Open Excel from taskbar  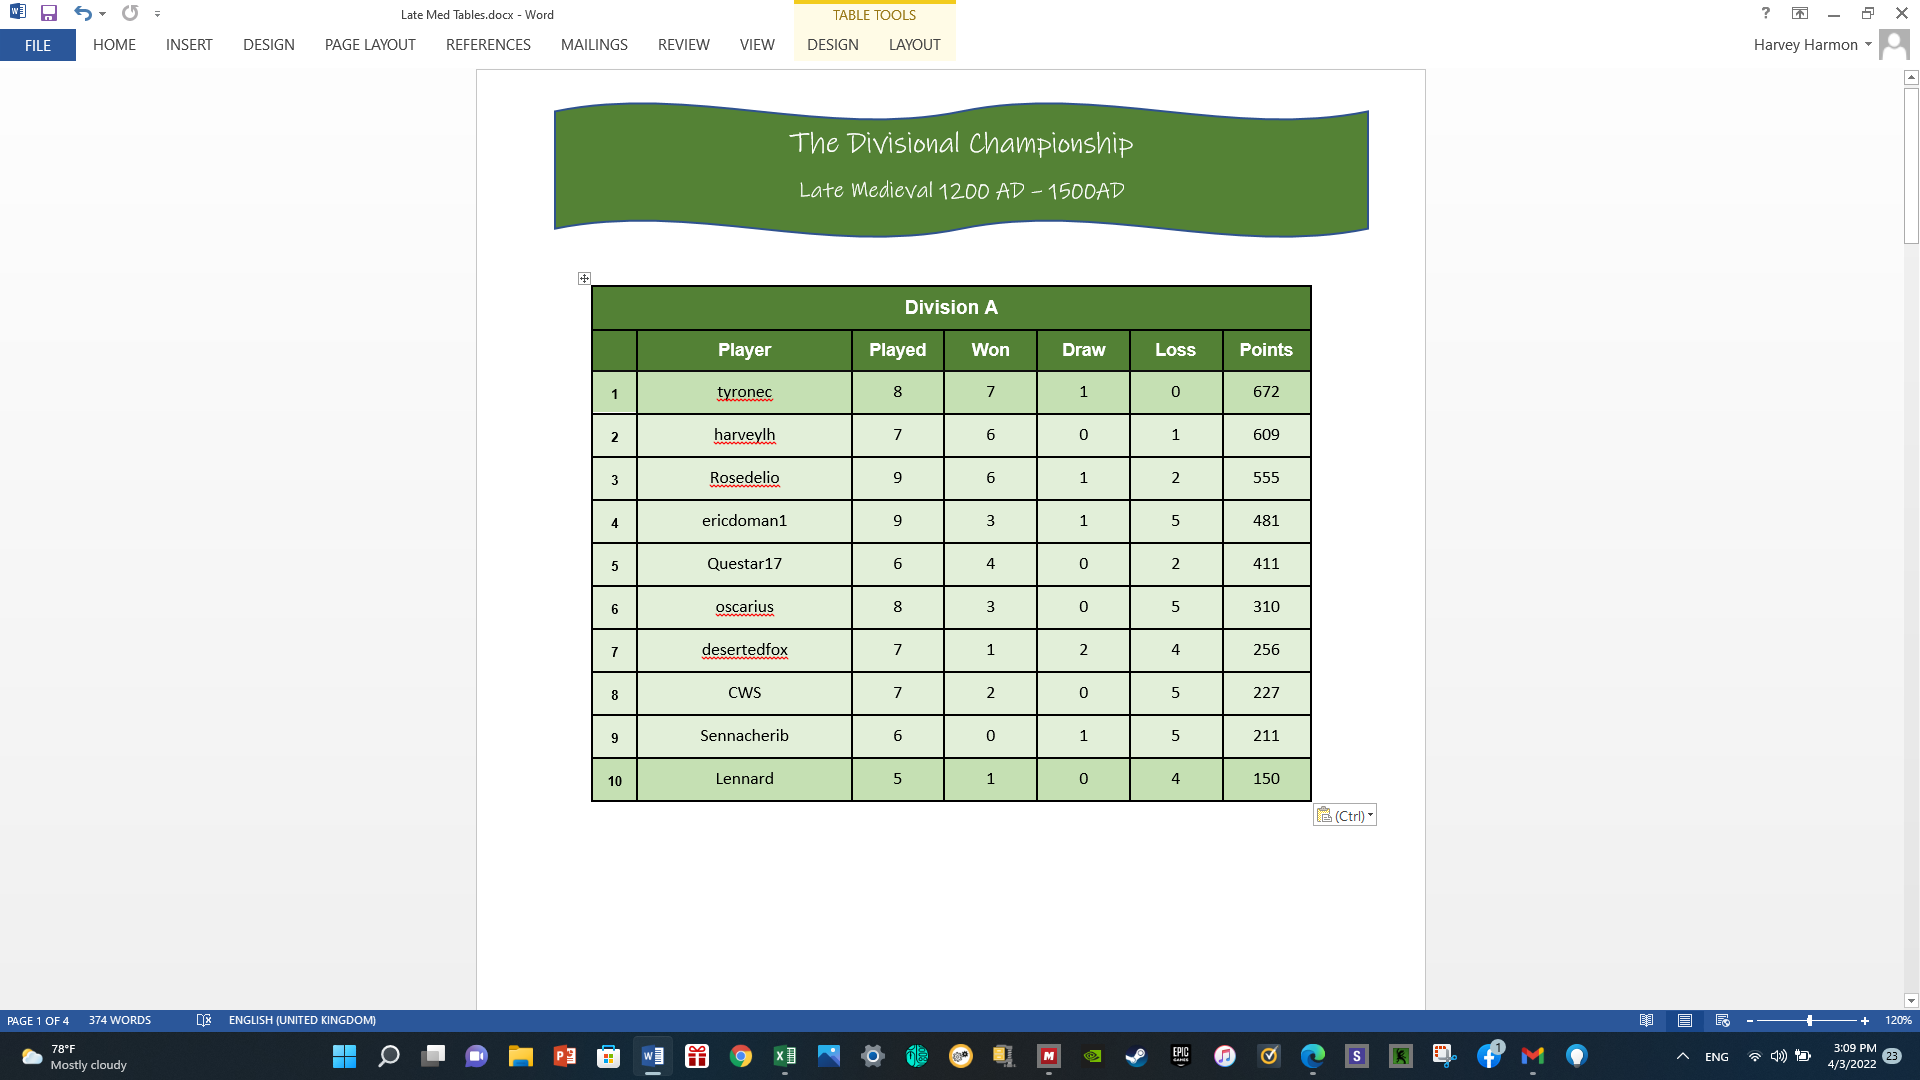pyautogui.click(x=785, y=1056)
